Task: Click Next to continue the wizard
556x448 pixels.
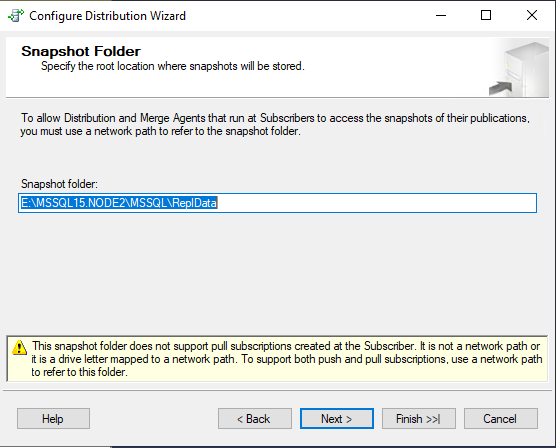Action: (337, 419)
